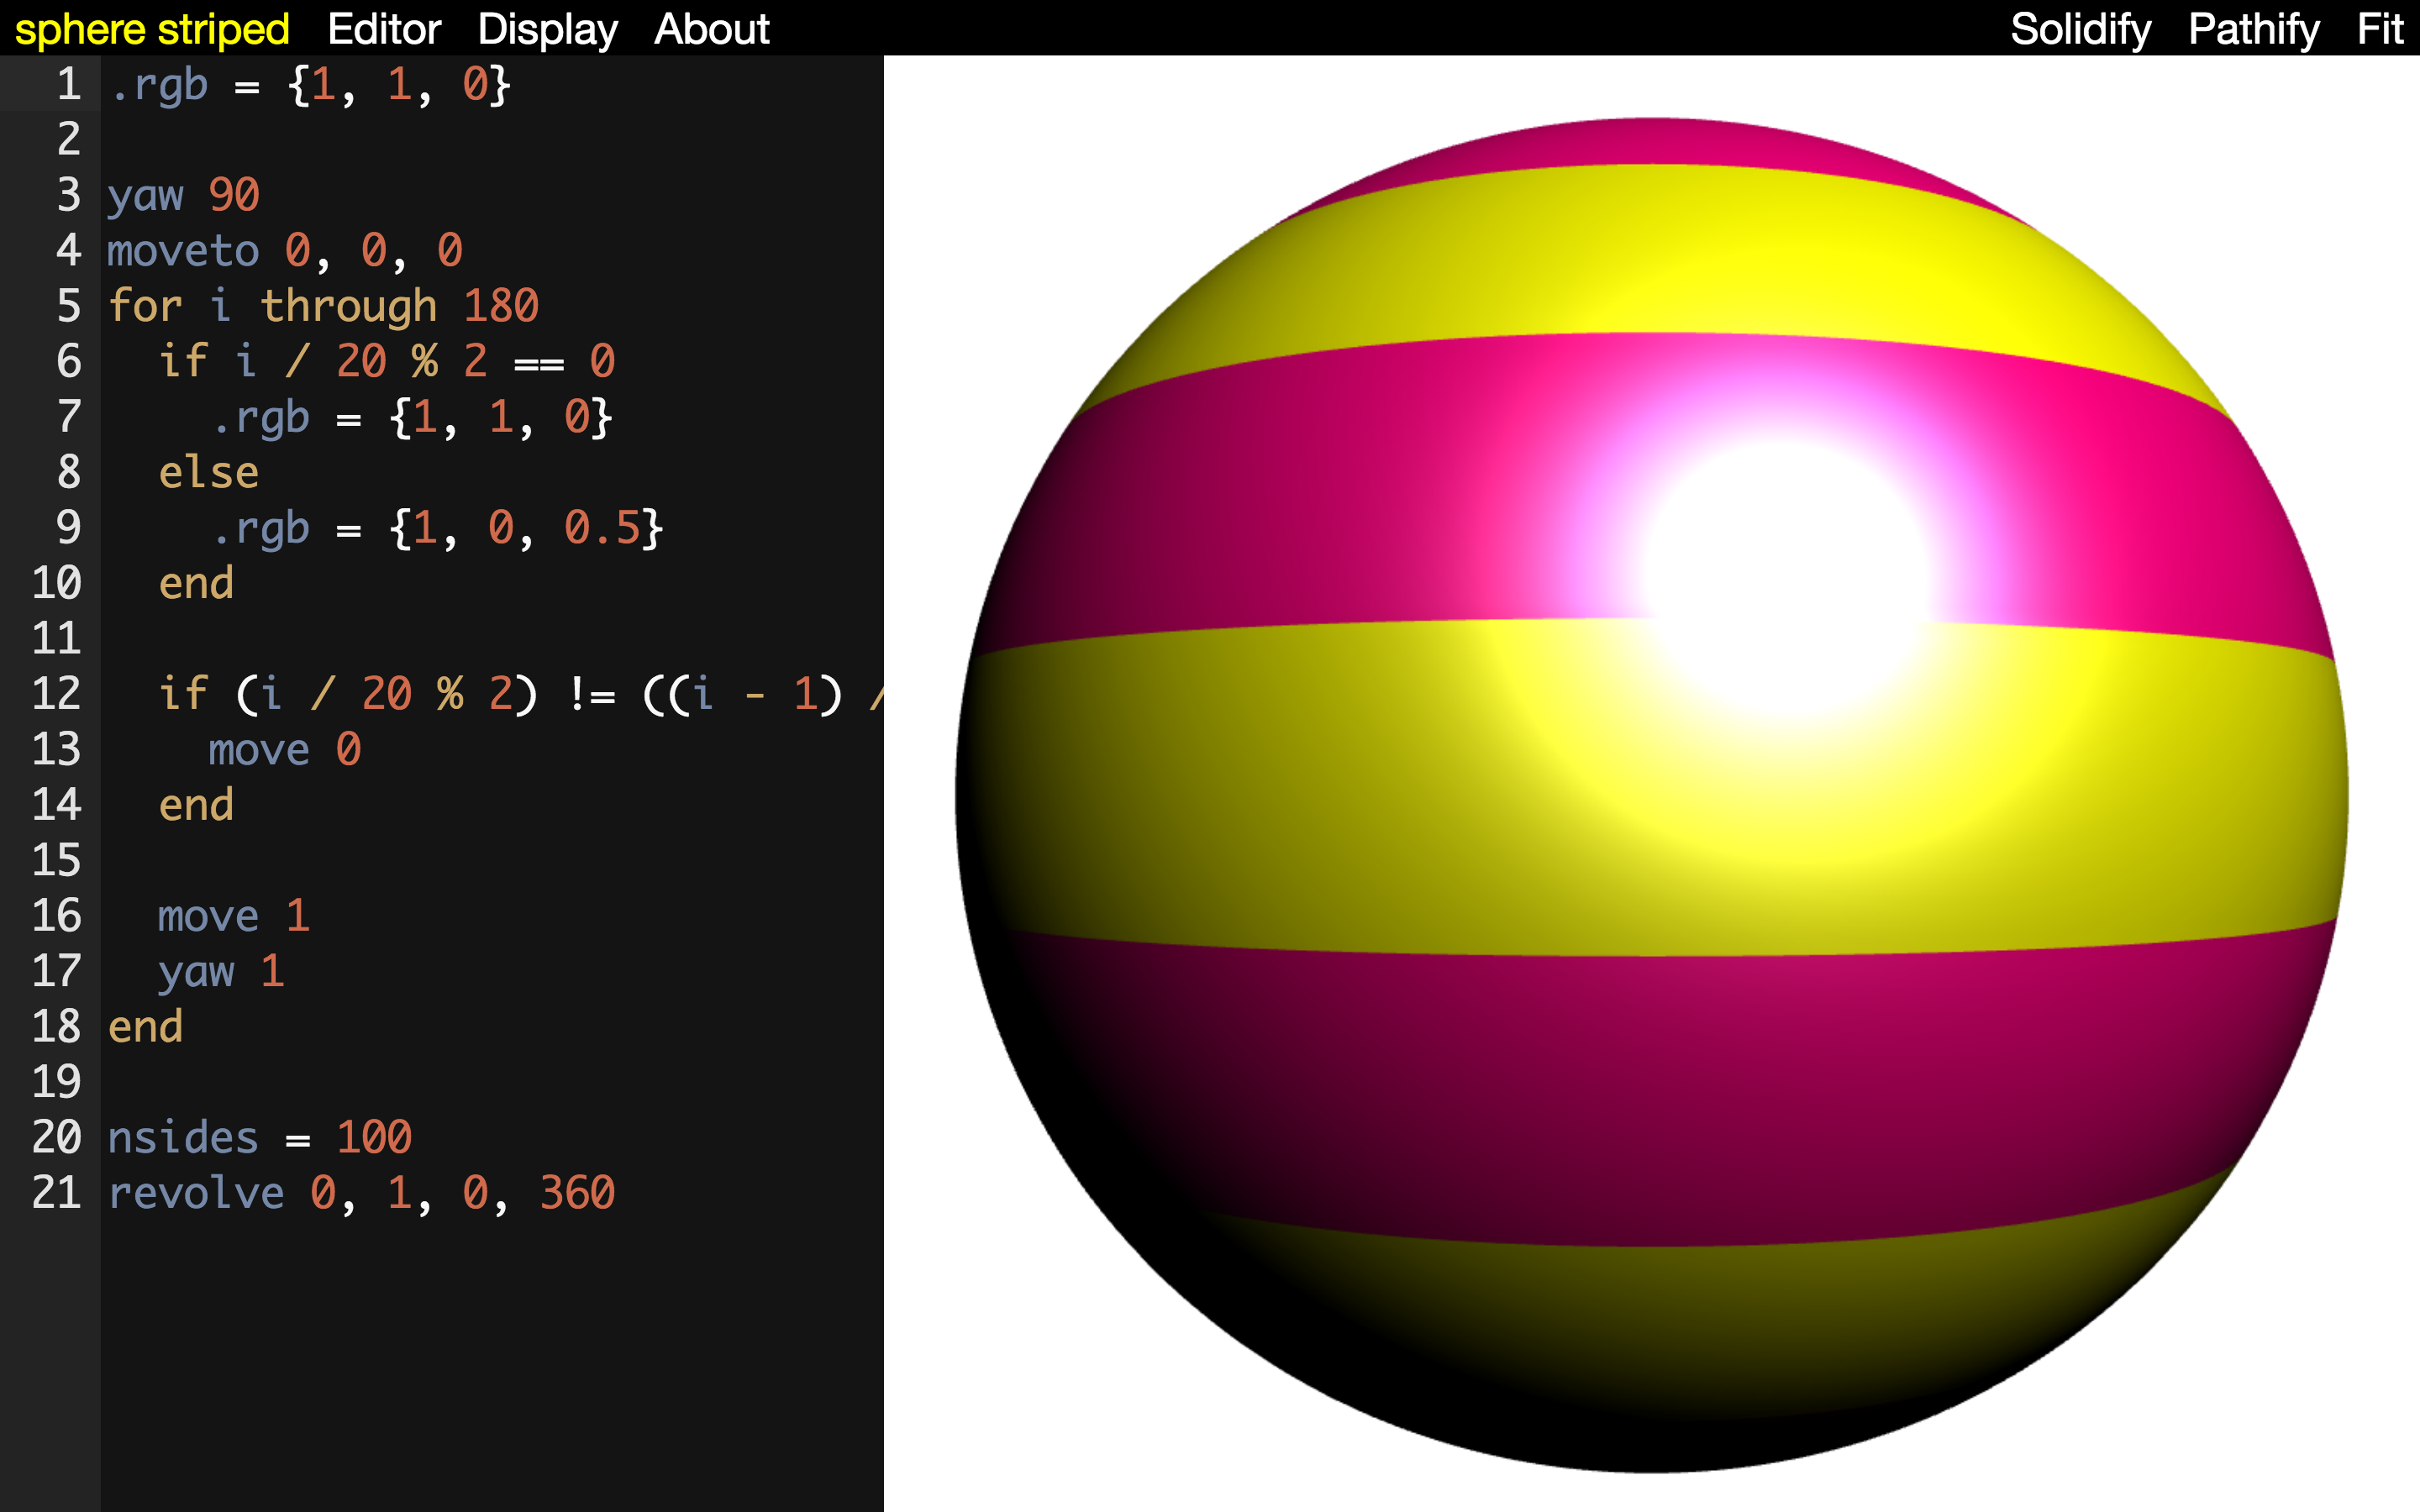Click the 'else' keyword on line 8
Image resolution: width=2420 pixels, height=1512 pixels.
click(209, 472)
